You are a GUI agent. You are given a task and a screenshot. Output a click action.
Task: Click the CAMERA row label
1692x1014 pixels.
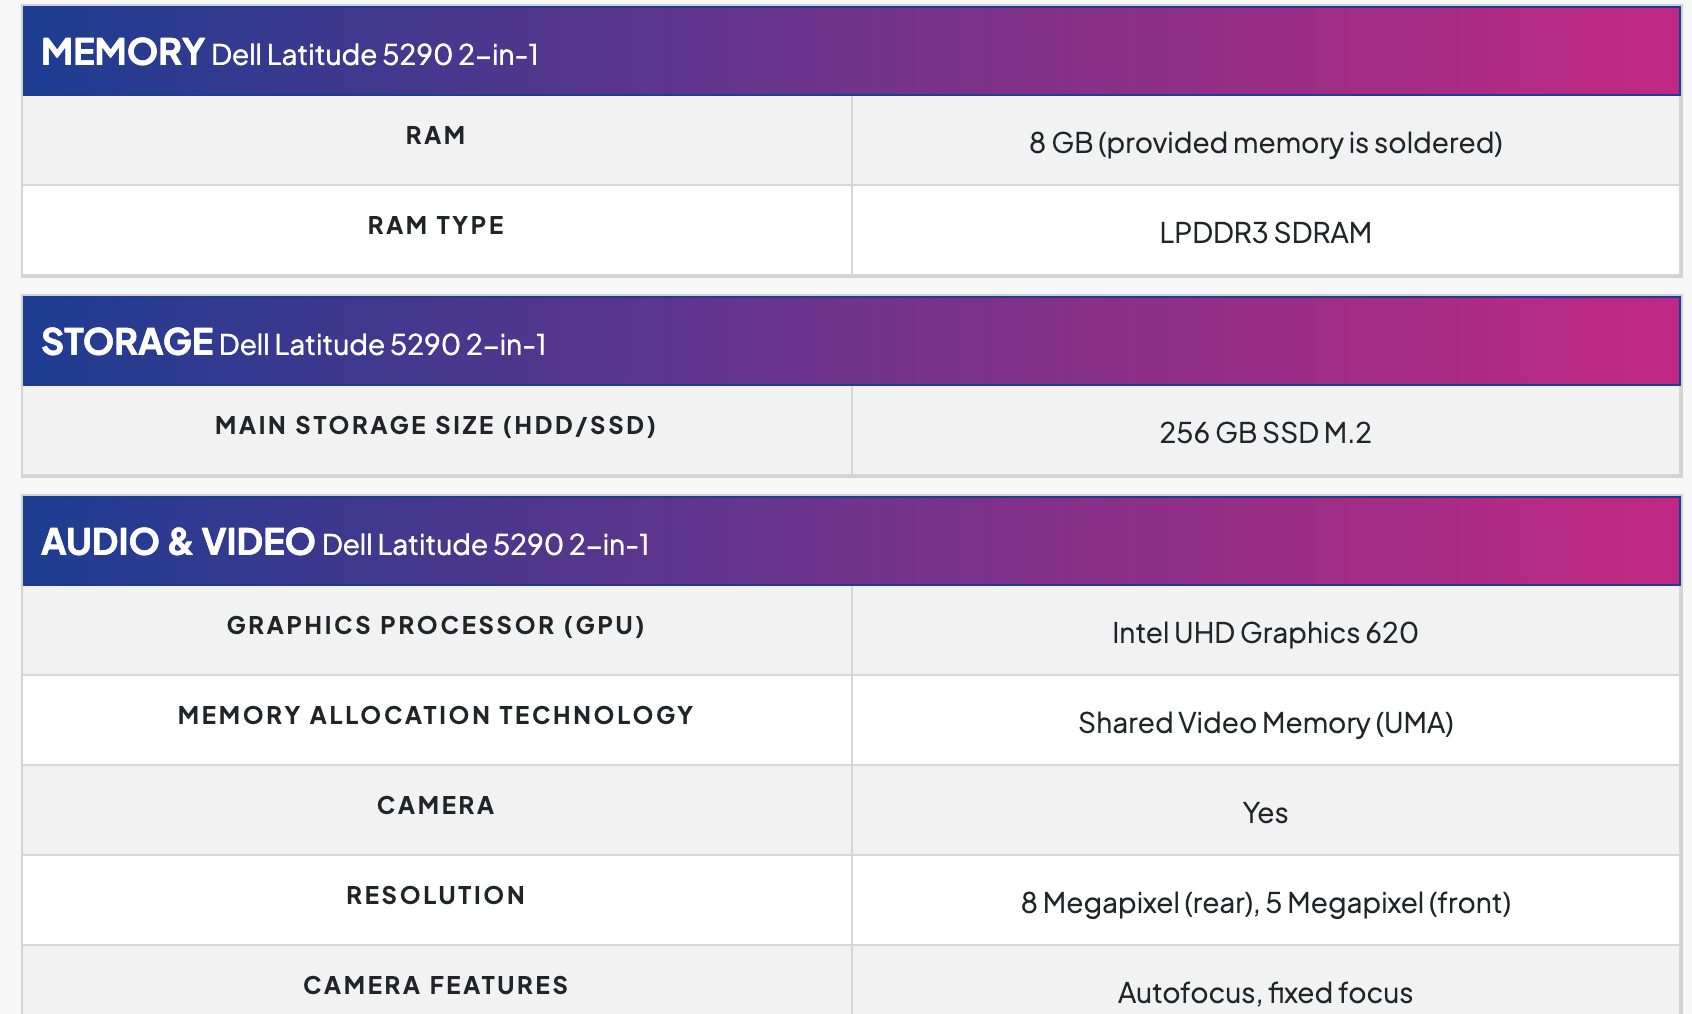436,806
